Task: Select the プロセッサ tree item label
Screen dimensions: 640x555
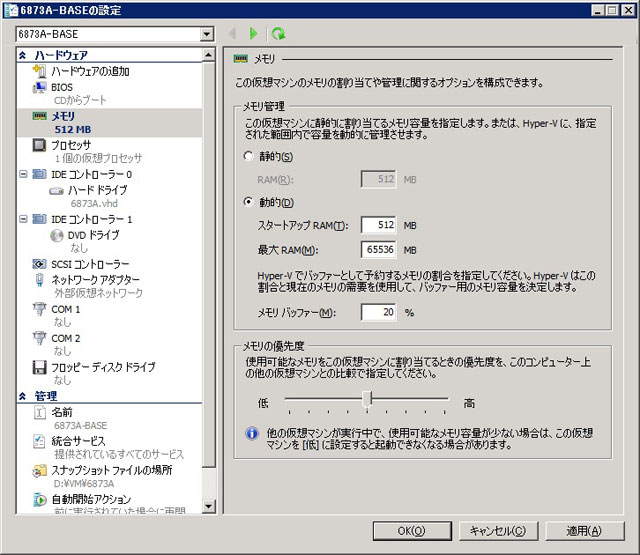Action: pyautogui.click(x=71, y=145)
